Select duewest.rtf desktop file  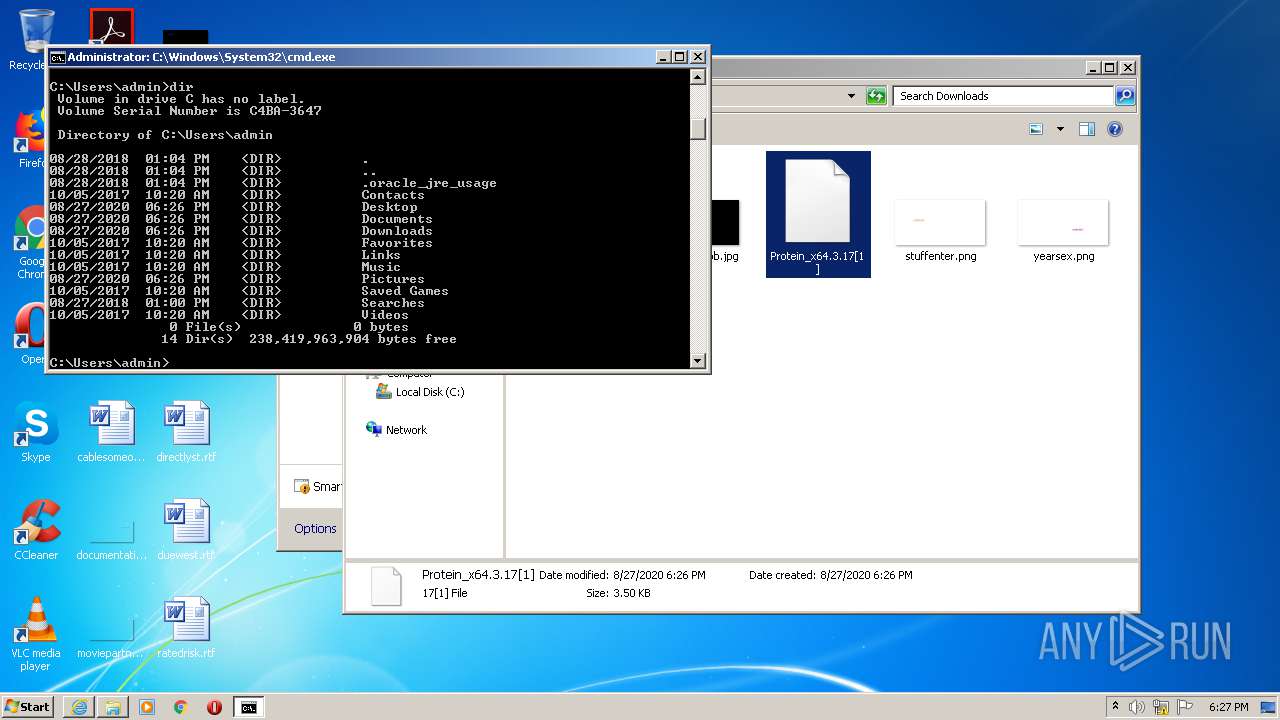pyautogui.click(x=187, y=530)
